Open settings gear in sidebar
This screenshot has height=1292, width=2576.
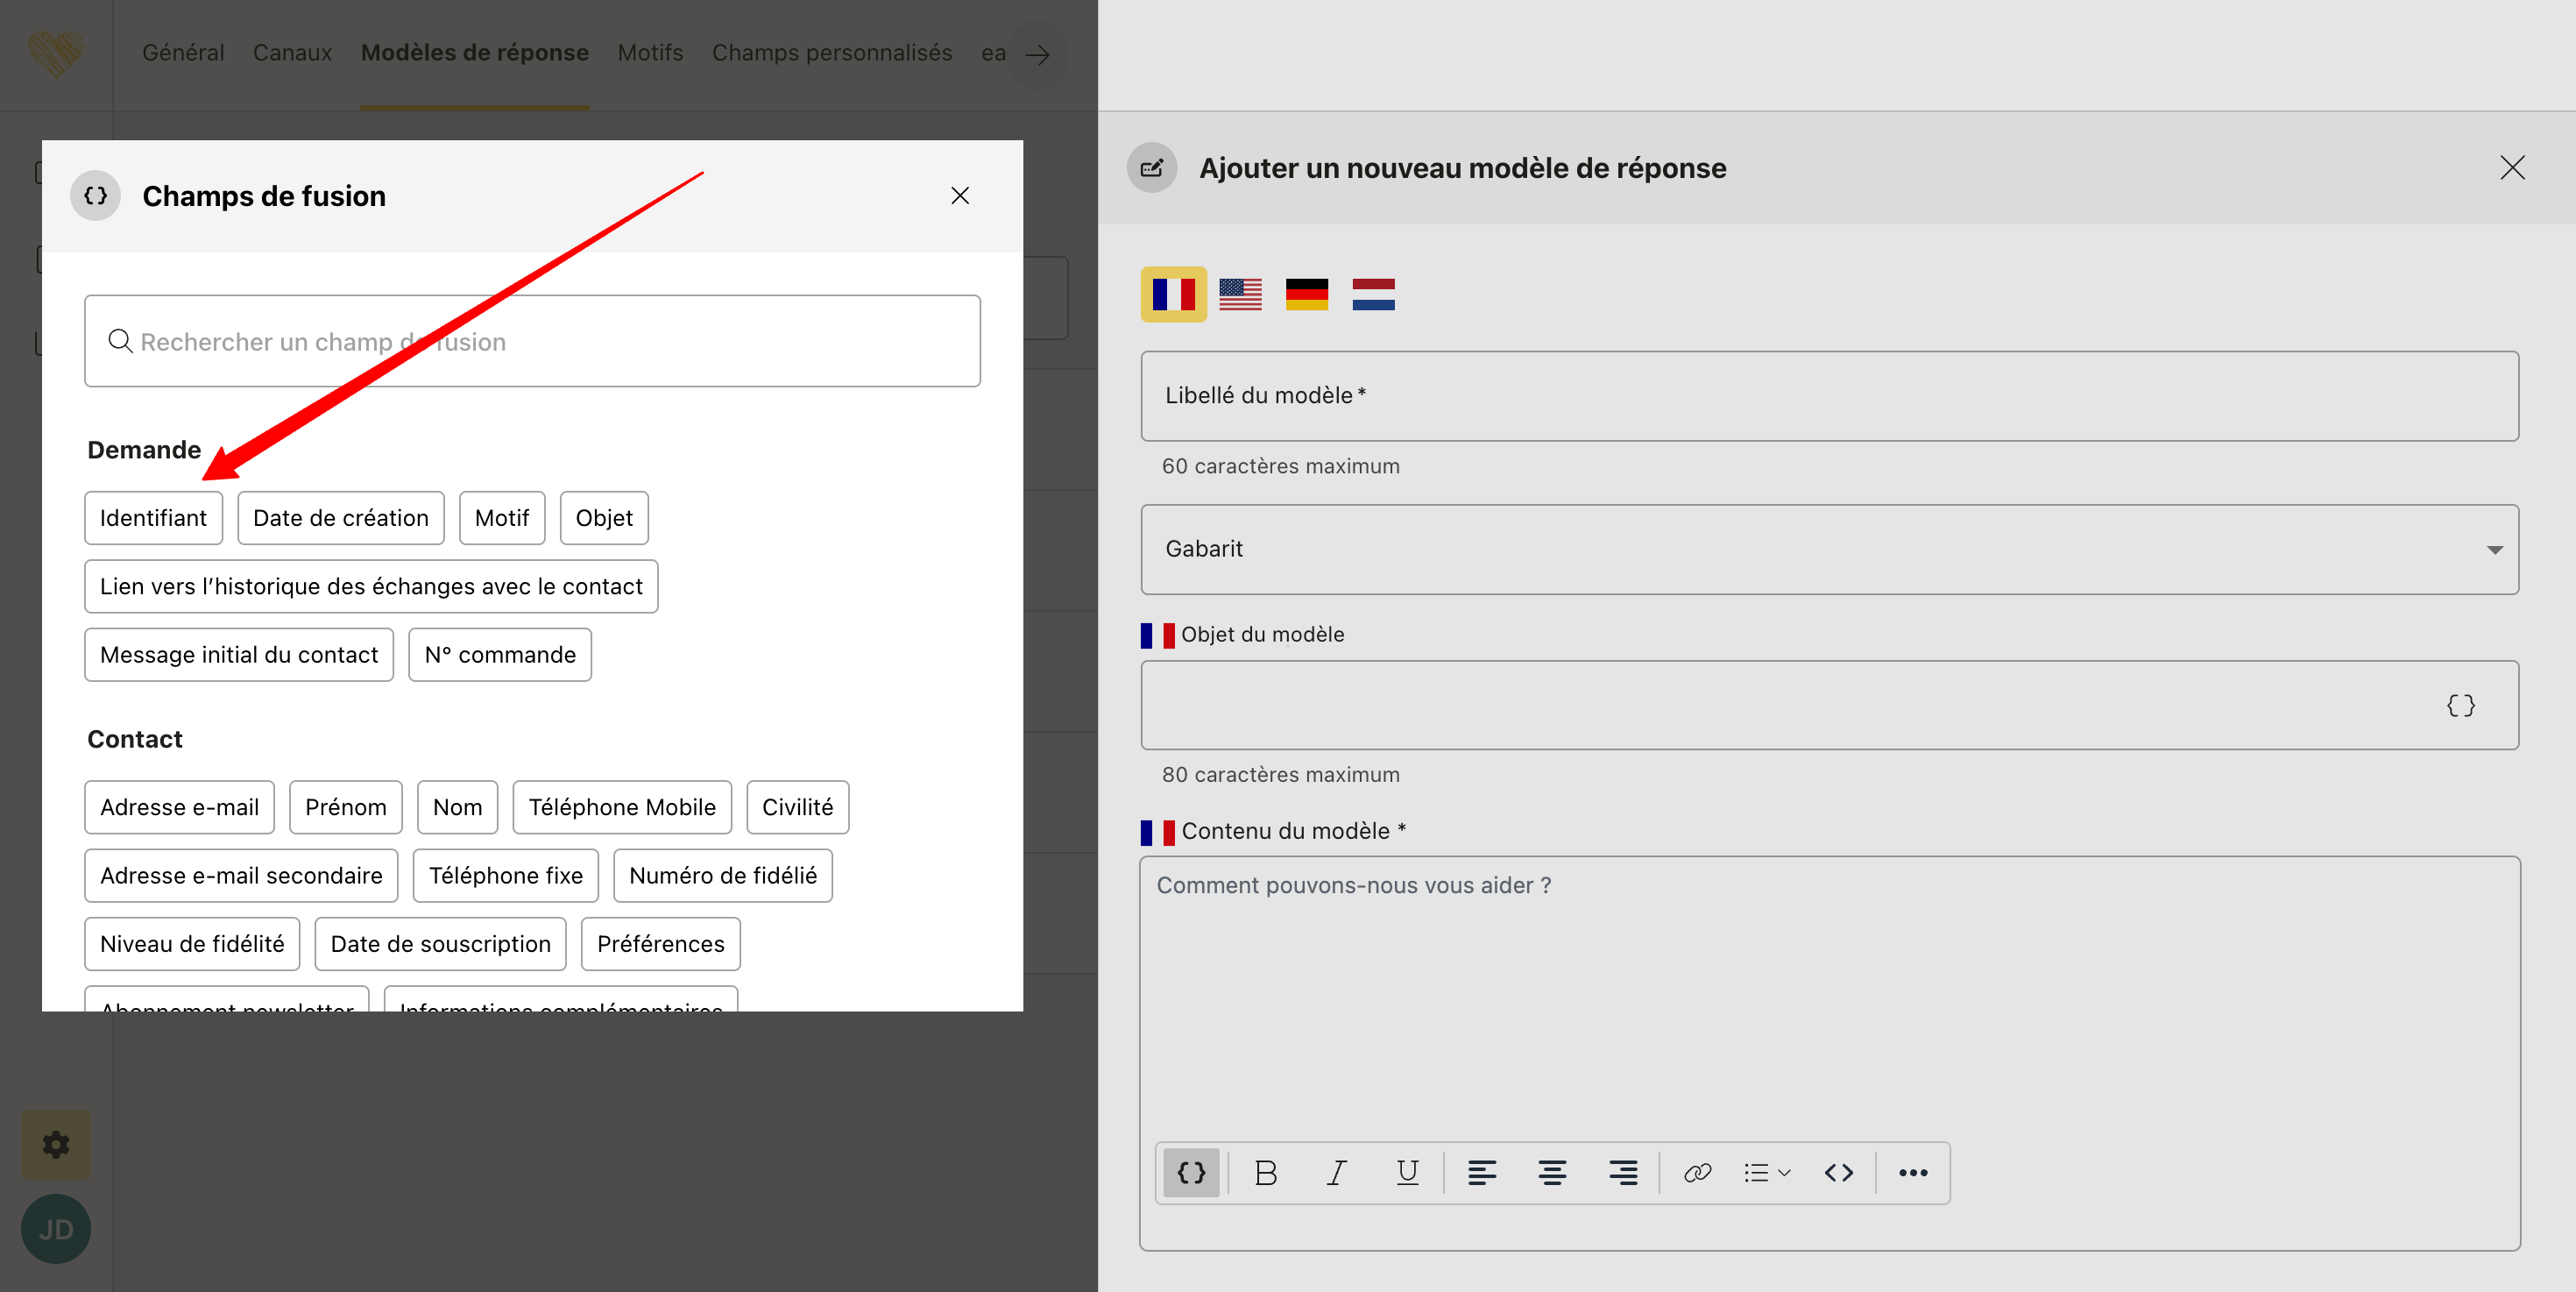coord(56,1145)
